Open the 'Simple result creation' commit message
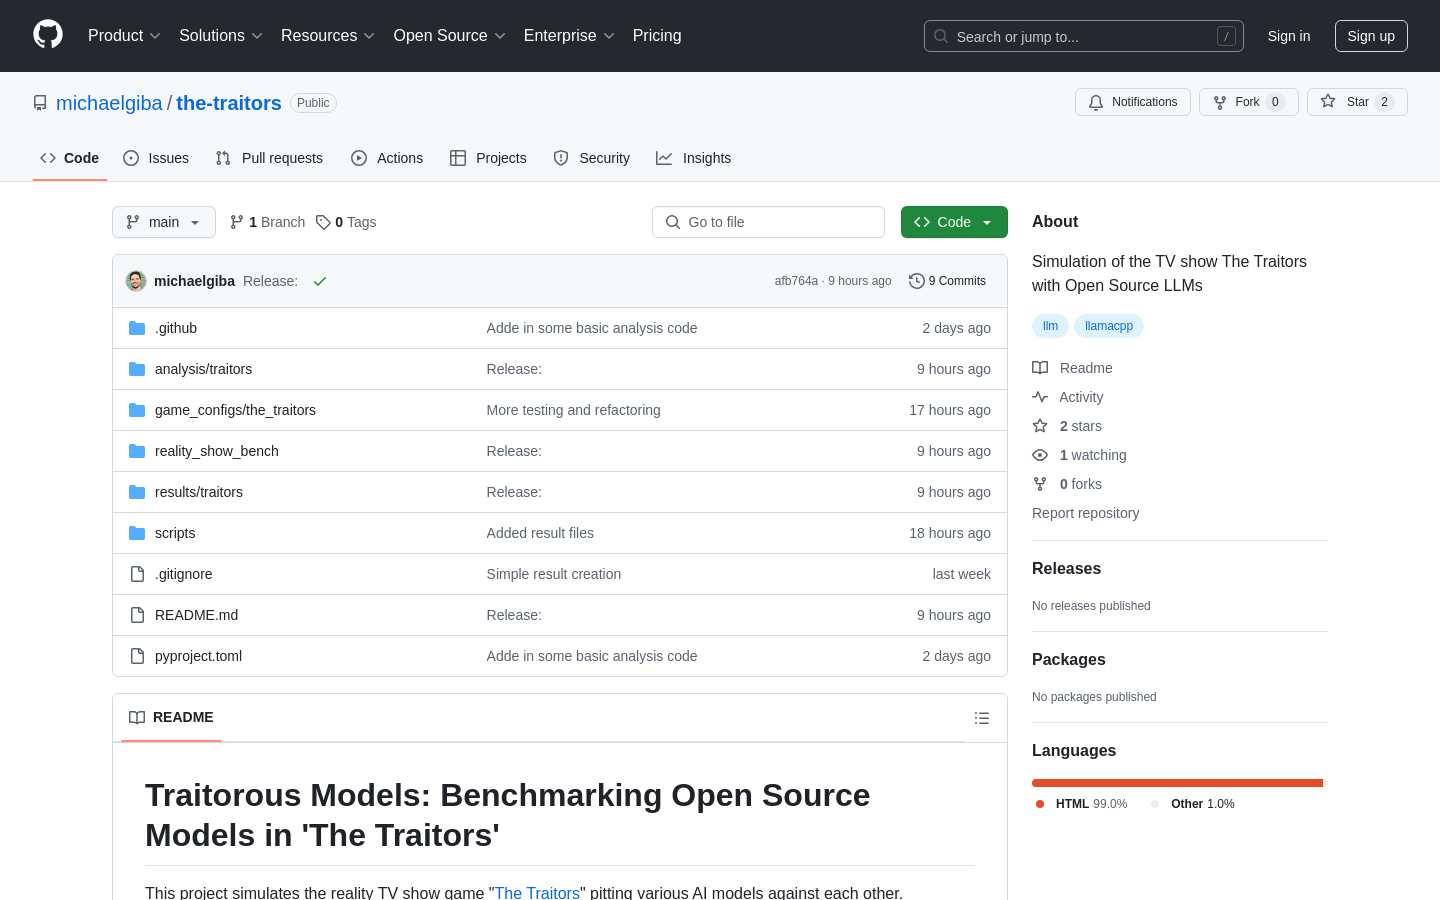This screenshot has height=900, width=1440. [x=553, y=574]
